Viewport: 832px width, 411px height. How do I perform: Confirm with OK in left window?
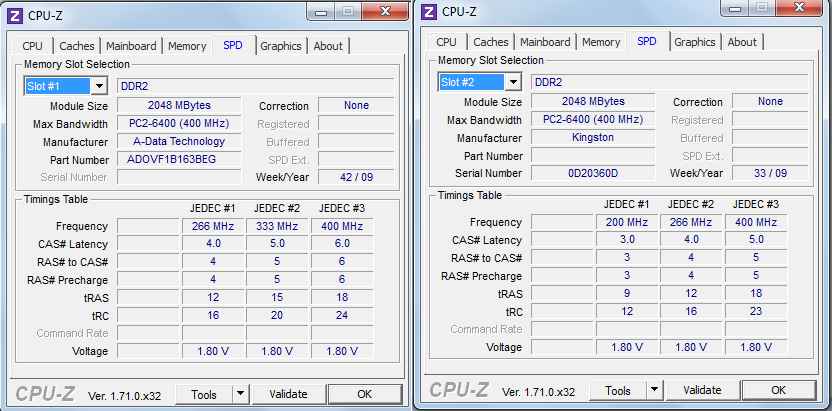pyautogui.click(x=365, y=394)
